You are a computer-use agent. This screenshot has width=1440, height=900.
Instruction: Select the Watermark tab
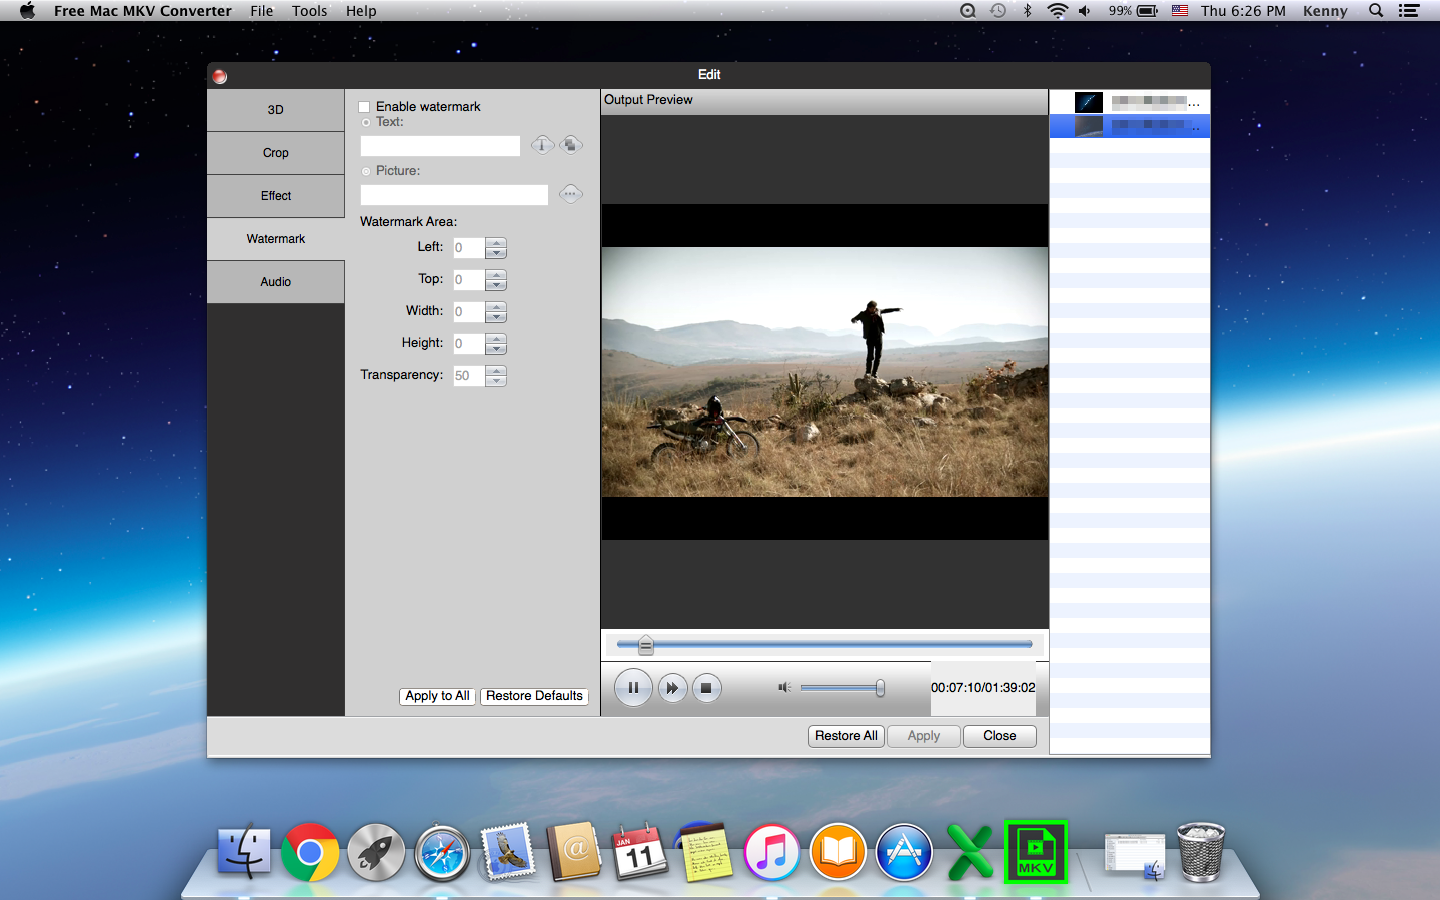point(276,239)
